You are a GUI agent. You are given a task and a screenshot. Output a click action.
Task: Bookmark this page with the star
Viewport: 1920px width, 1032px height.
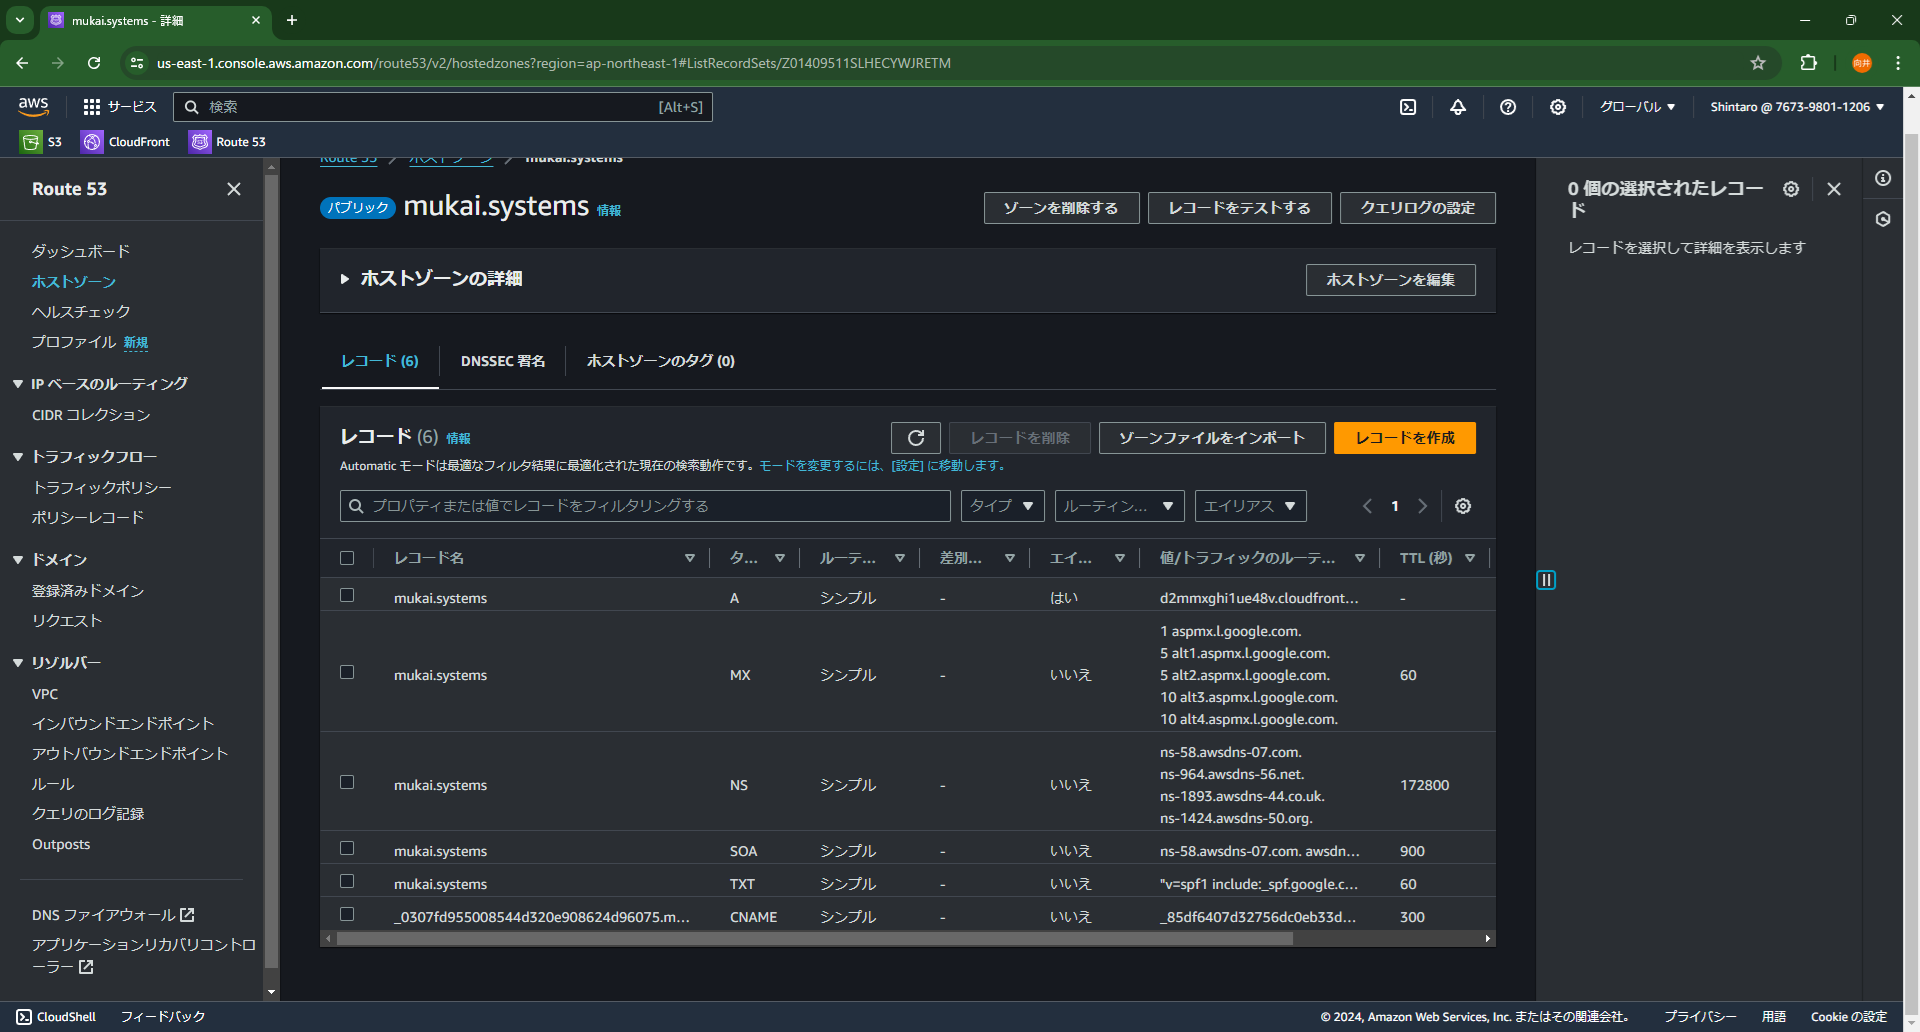coord(1758,63)
